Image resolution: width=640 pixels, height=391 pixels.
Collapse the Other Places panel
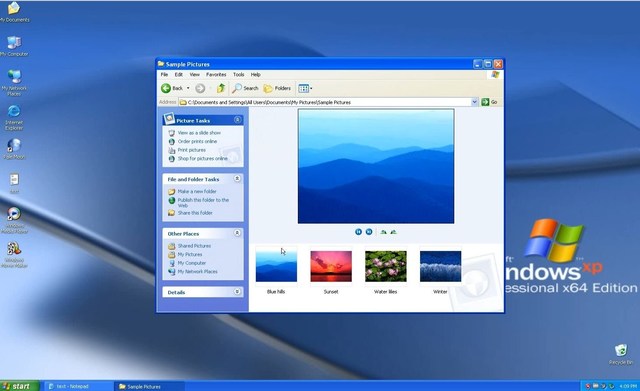pos(237,233)
